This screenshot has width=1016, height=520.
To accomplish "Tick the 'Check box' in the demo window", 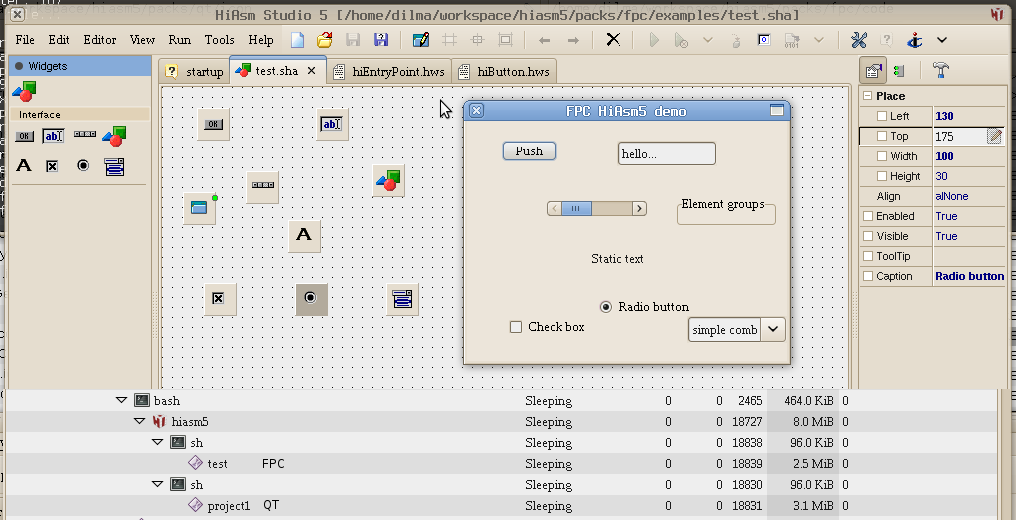I will 516,327.
